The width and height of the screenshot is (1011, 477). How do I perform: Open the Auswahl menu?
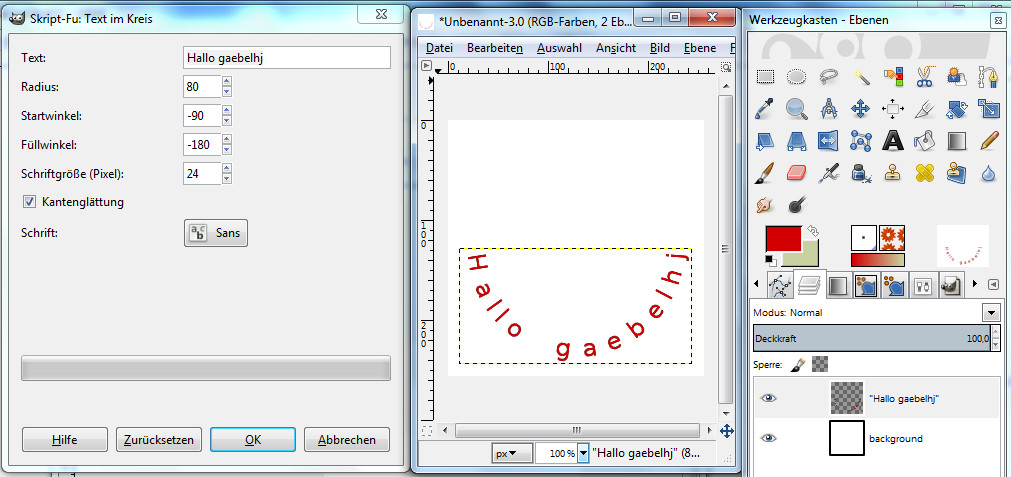click(559, 48)
